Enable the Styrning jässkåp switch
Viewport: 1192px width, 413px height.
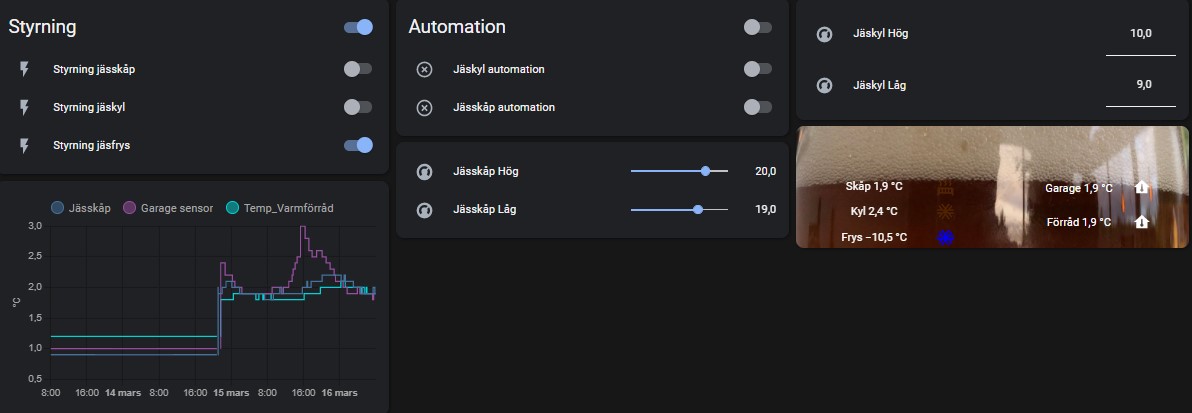[x=358, y=69]
